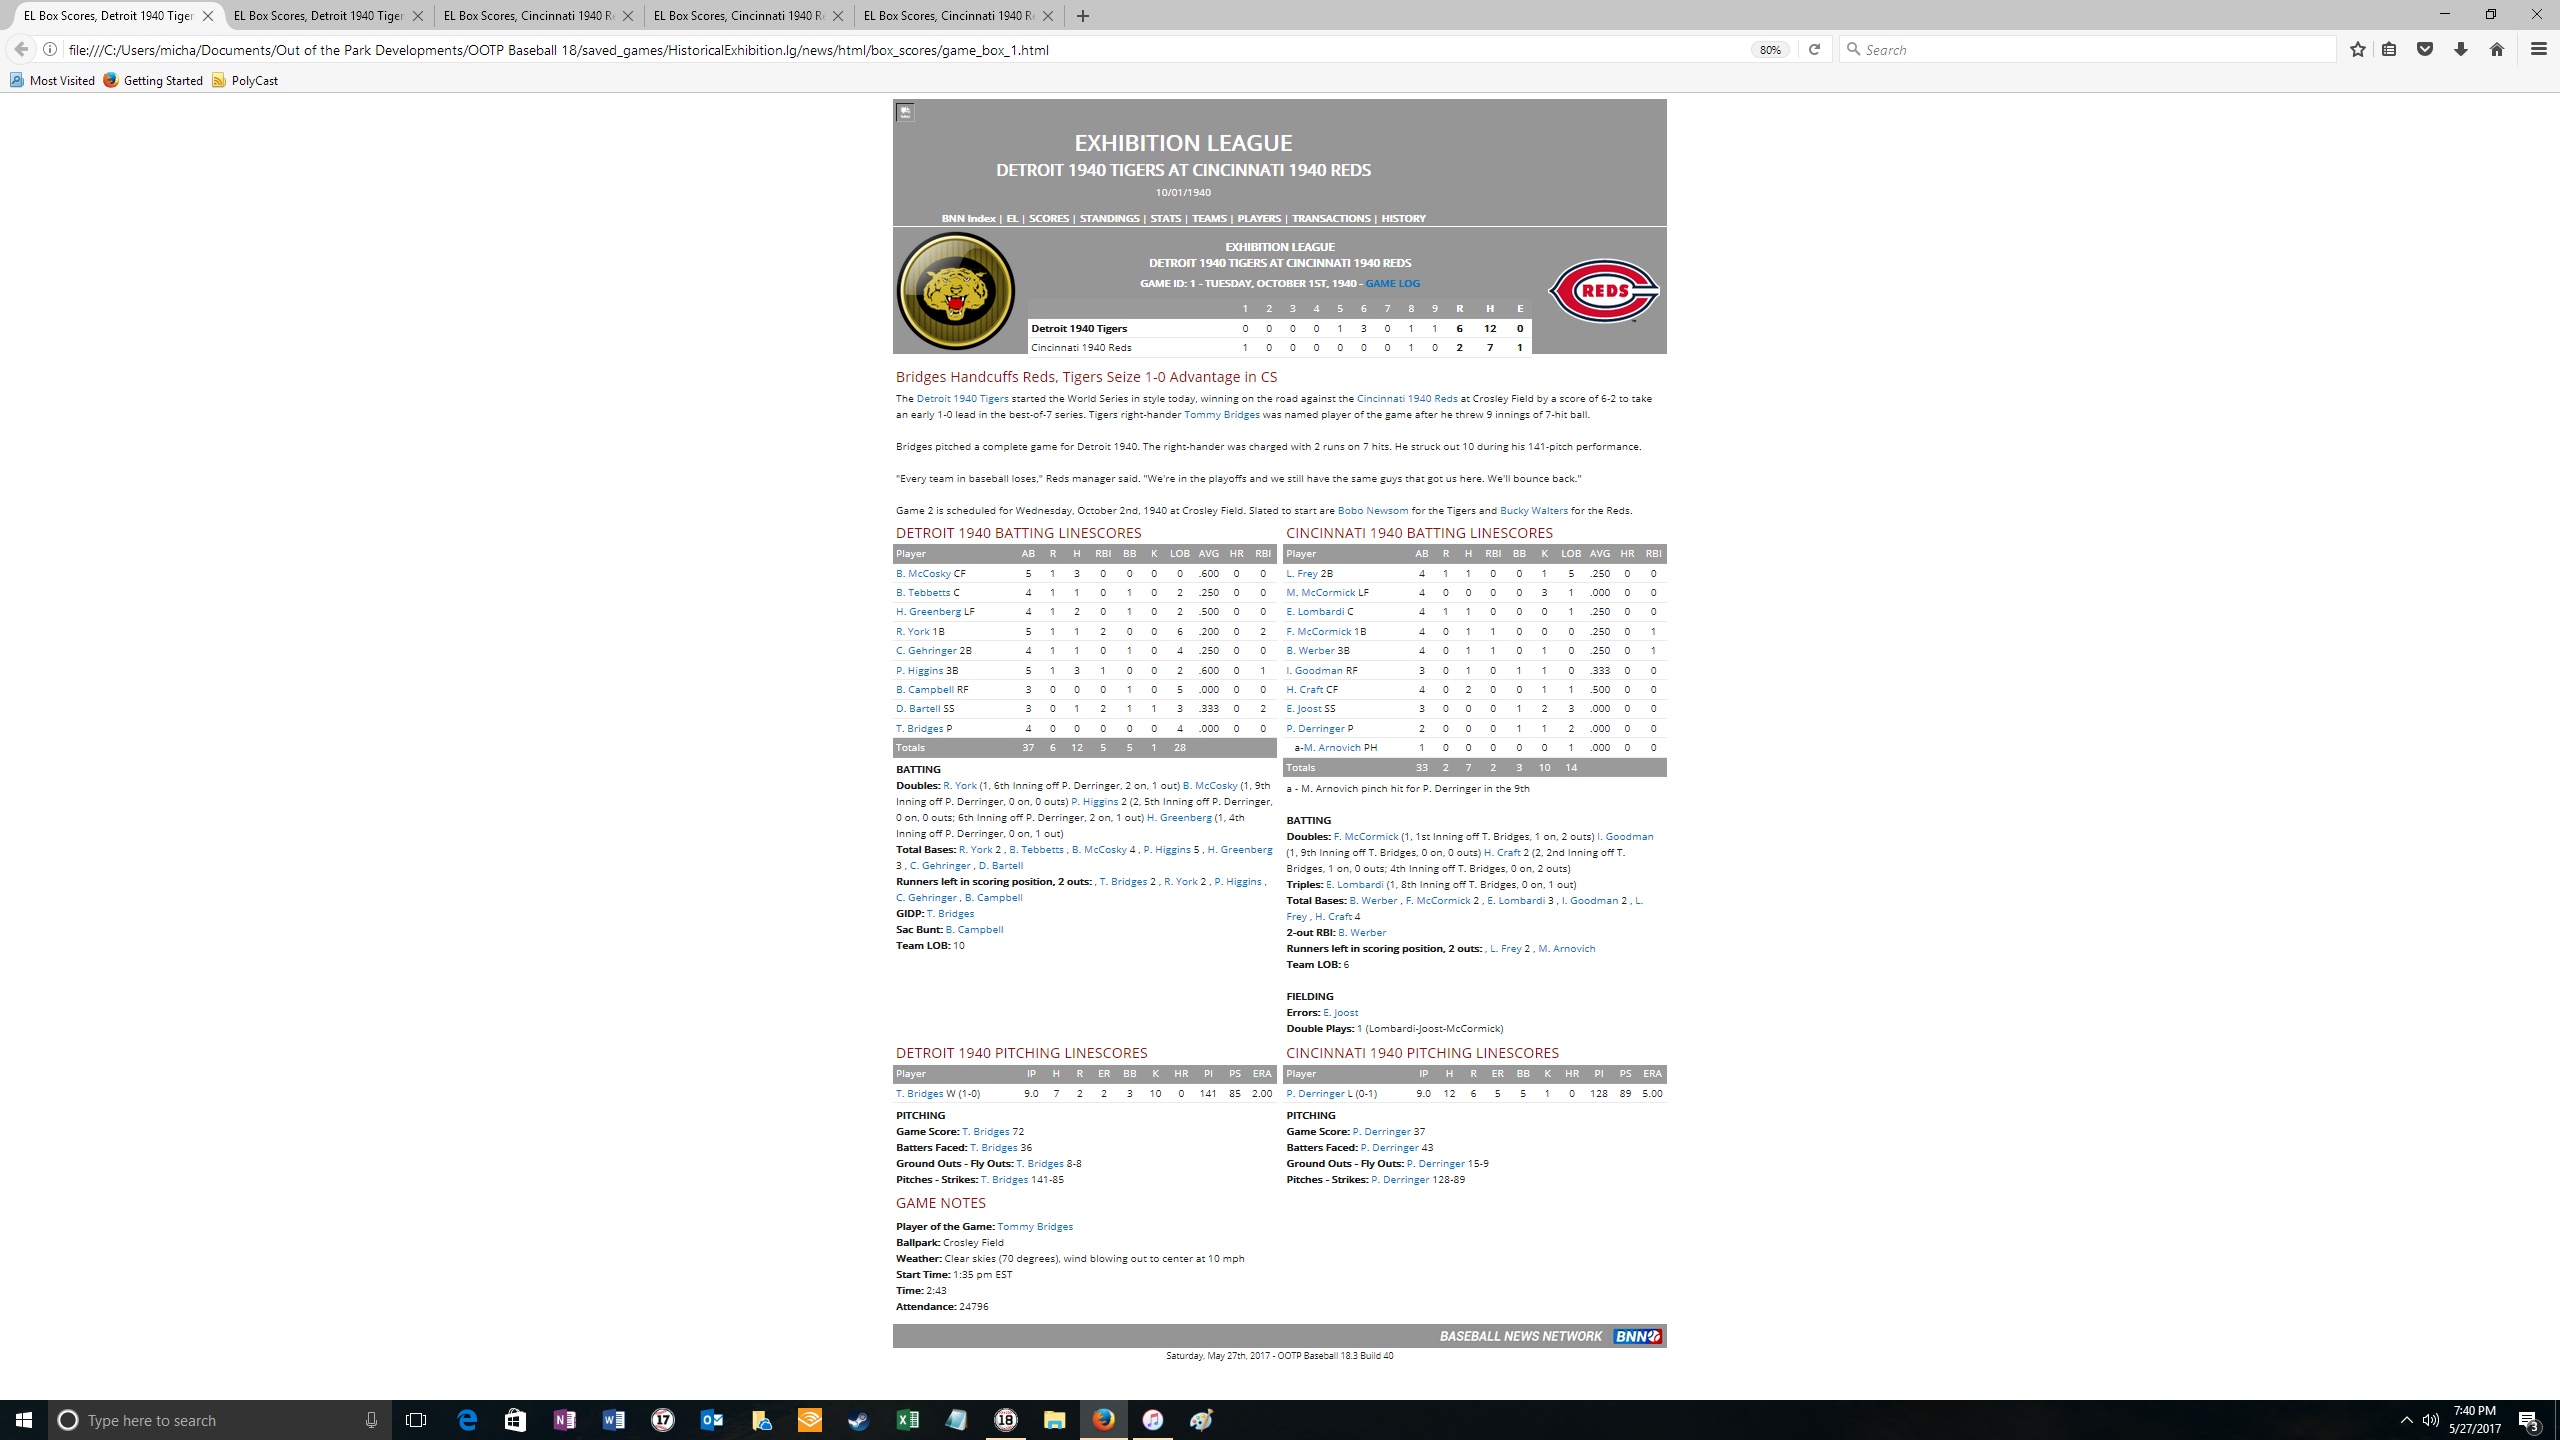Viewport: 2560px width, 1440px height.
Task: Reload the current page
Action: (1814, 49)
